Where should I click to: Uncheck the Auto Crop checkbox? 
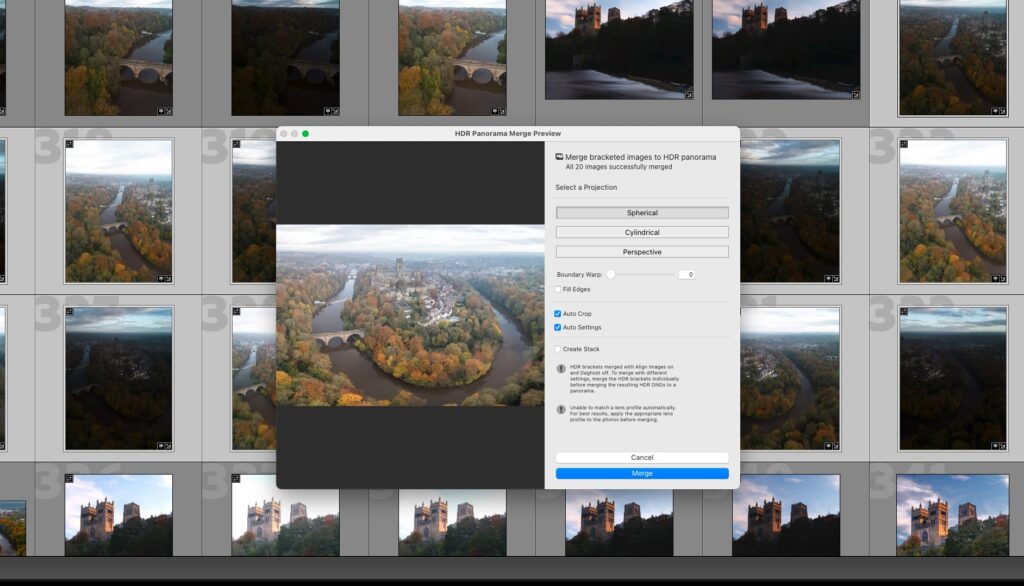tap(558, 314)
